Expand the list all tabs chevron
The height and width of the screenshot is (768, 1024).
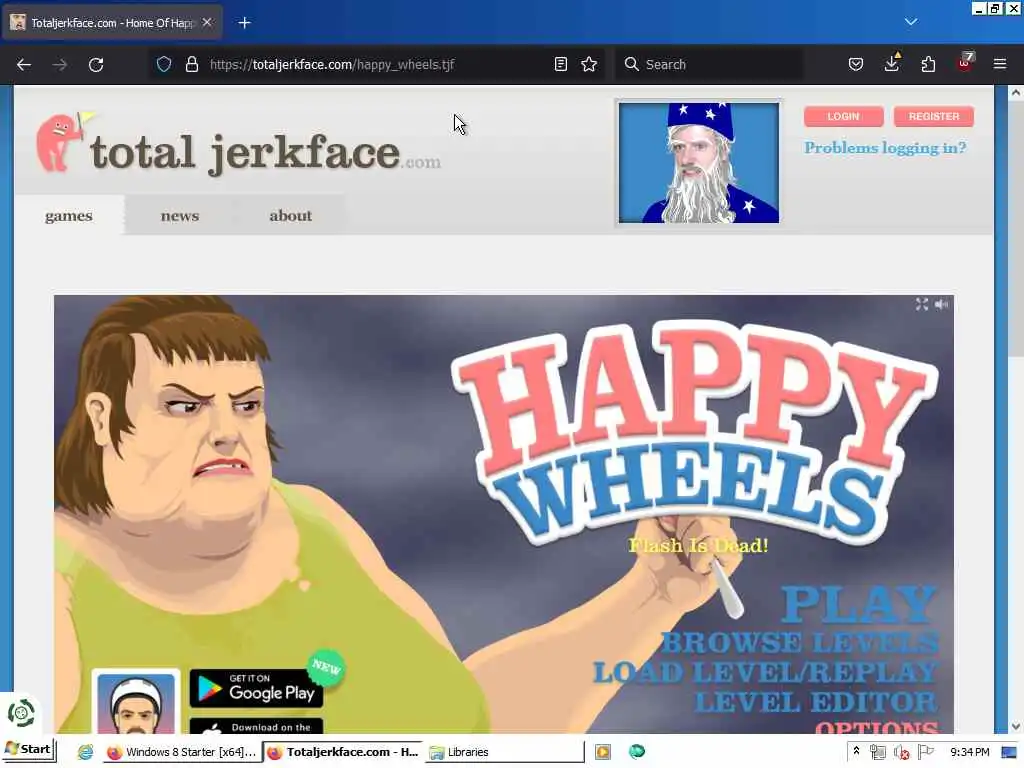pyautogui.click(x=911, y=22)
